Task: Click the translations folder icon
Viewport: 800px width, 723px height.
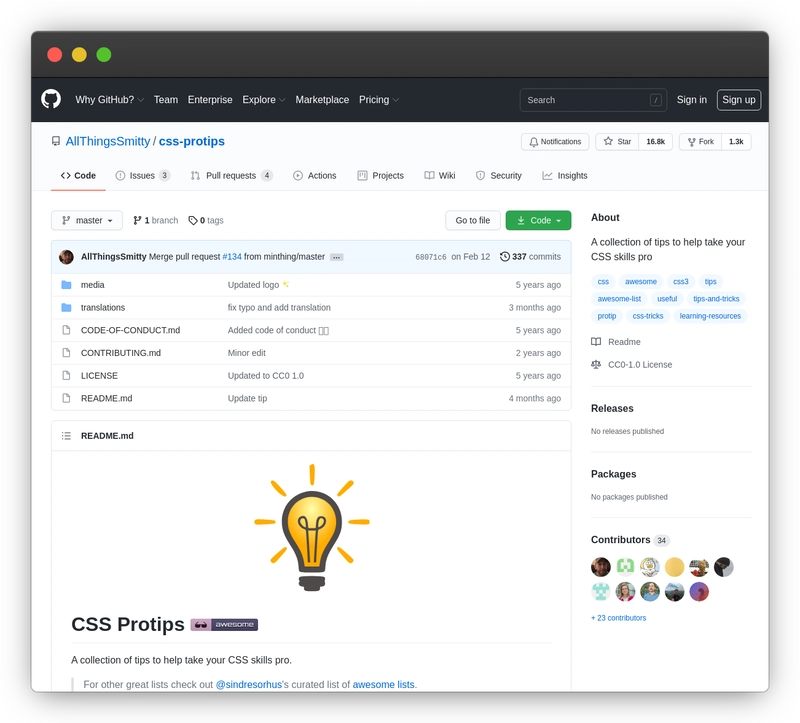Action: (x=66, y=307)
